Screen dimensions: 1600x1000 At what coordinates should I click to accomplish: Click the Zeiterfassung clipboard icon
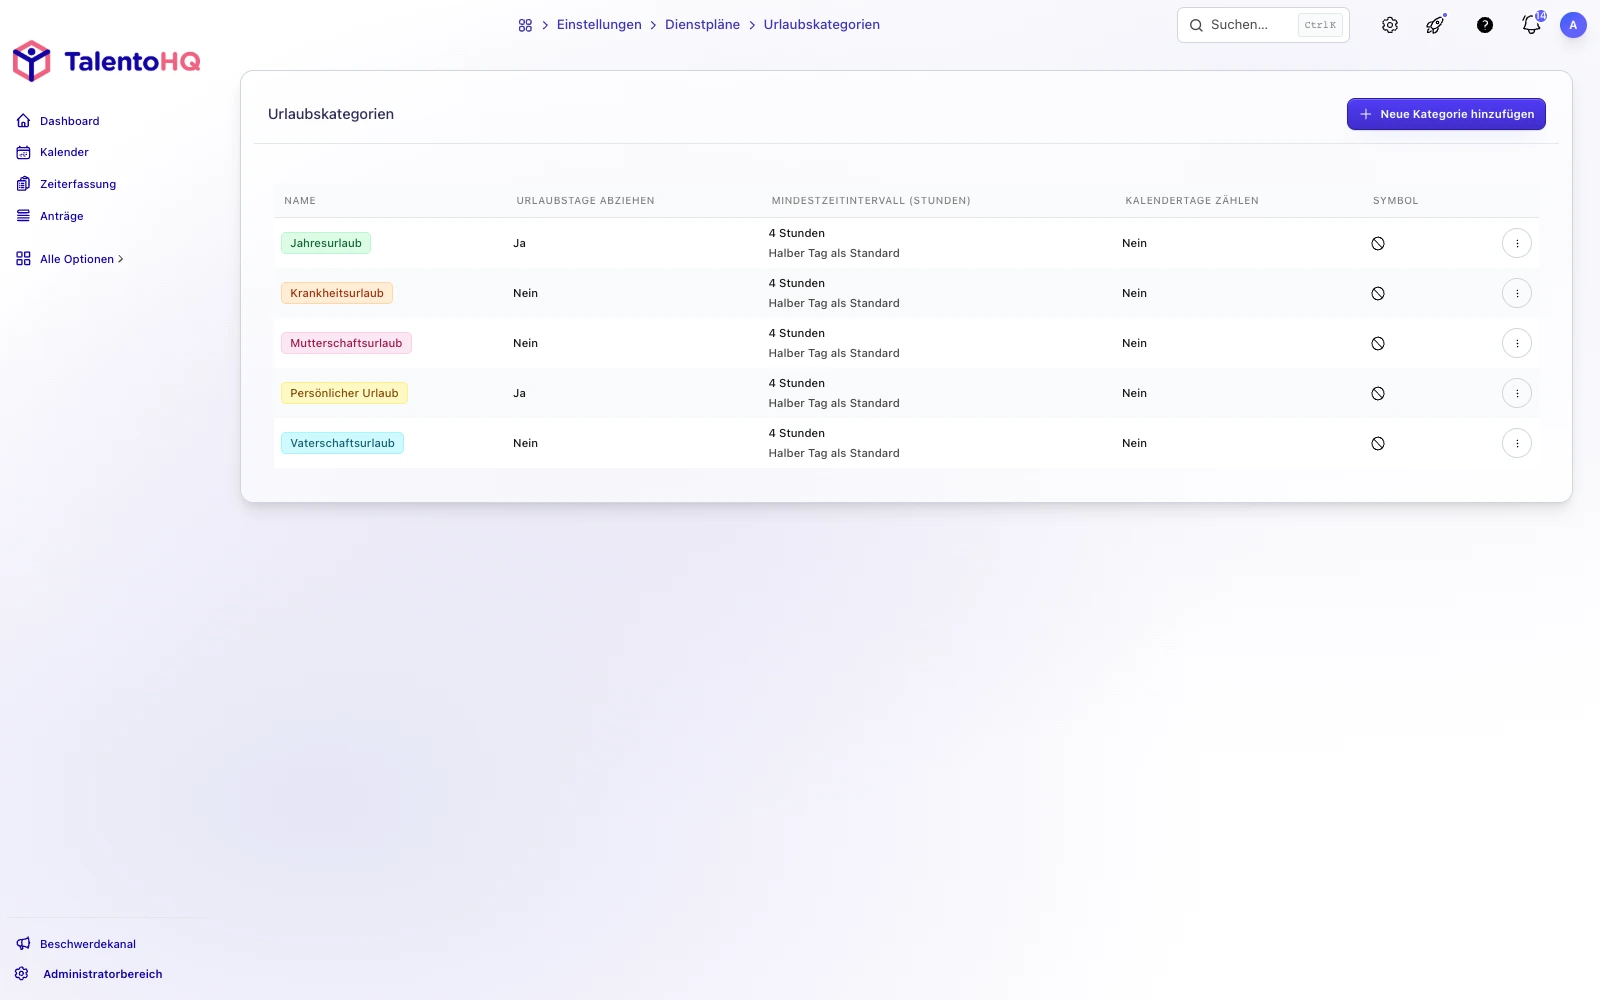(24, 184)
